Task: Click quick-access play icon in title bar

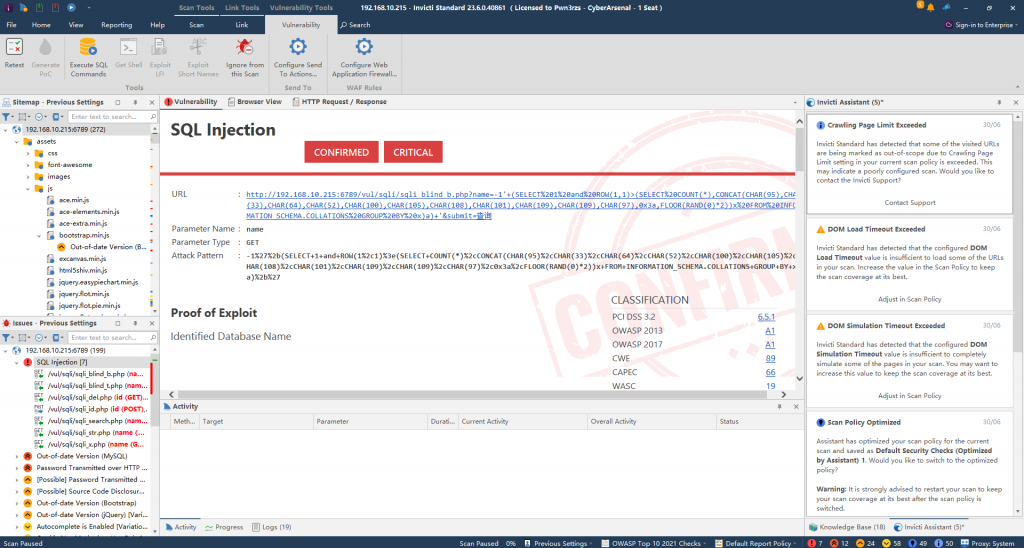Action: 71,7
